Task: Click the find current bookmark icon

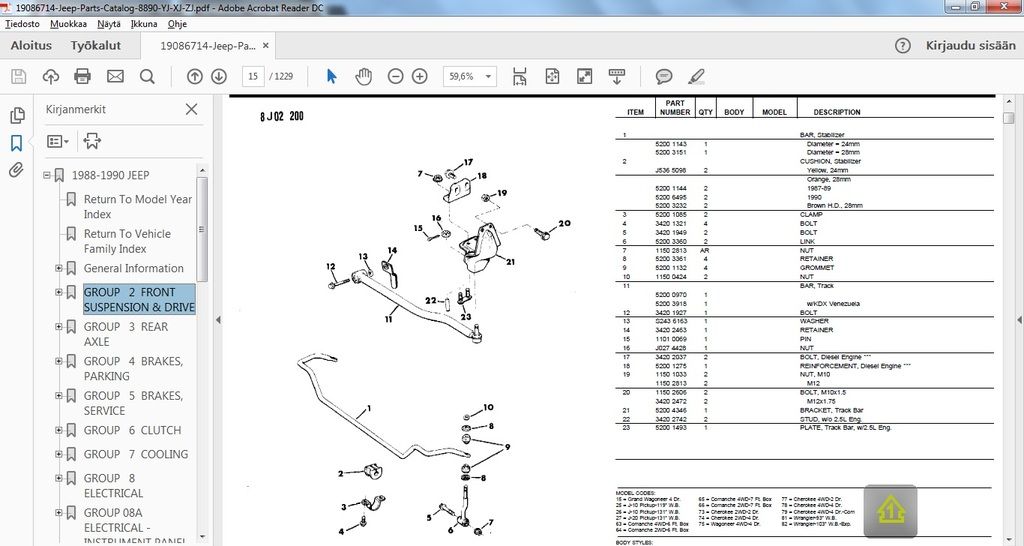Action: [92, 141]
